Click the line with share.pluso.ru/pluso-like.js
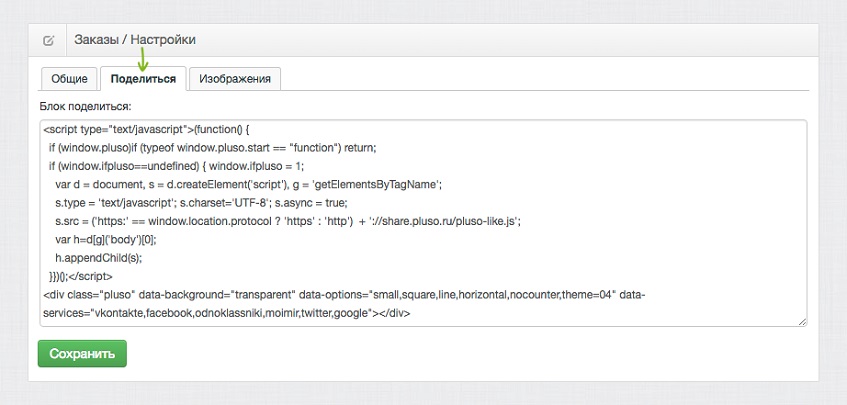Image resolution: width=847 pixels, height=405 pixels. pos(287,221)
